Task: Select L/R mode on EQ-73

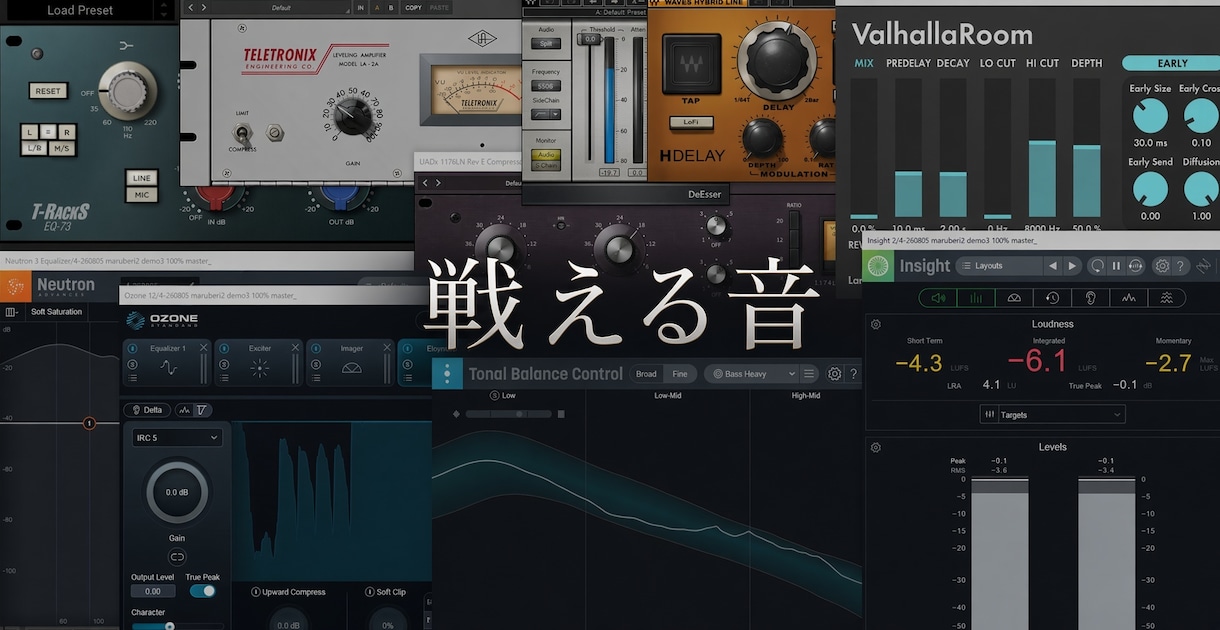Action: 36,149
